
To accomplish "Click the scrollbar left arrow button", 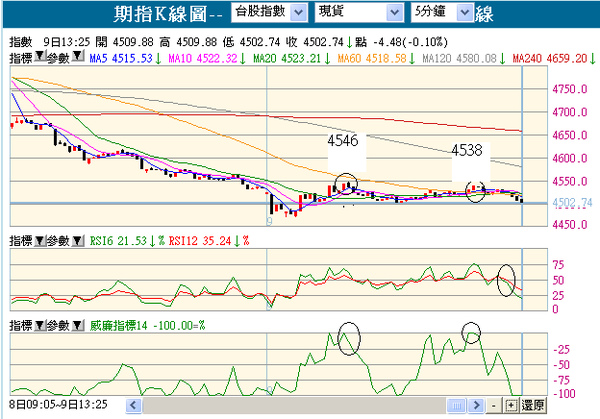I will (x=134, y=405).
